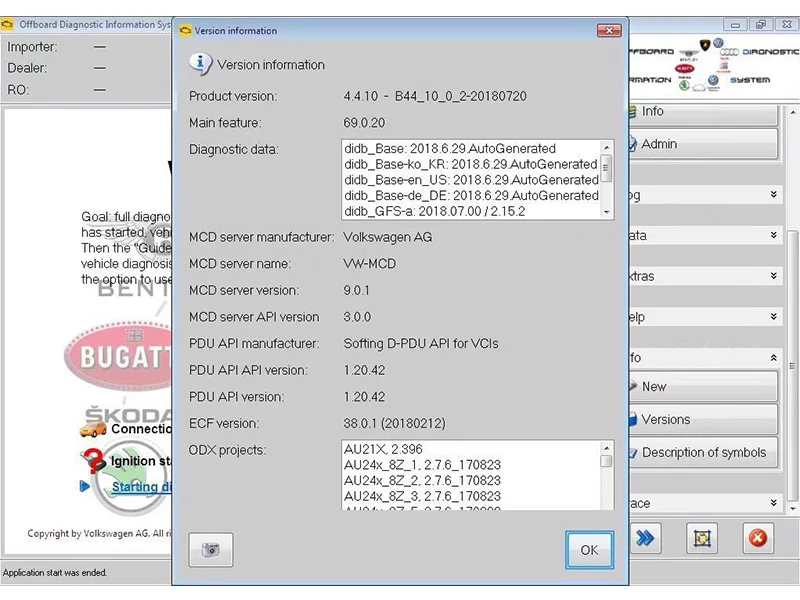This screenshot has width=800, height=600.
Task: Expand the Log section chevron in sidebar
Action: coord(773,194)
